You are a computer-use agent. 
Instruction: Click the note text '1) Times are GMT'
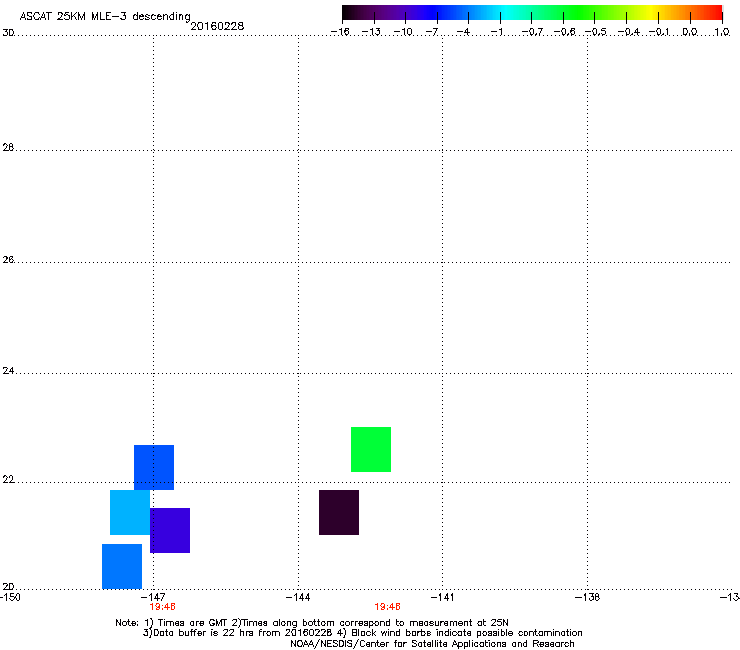(186, 623)
